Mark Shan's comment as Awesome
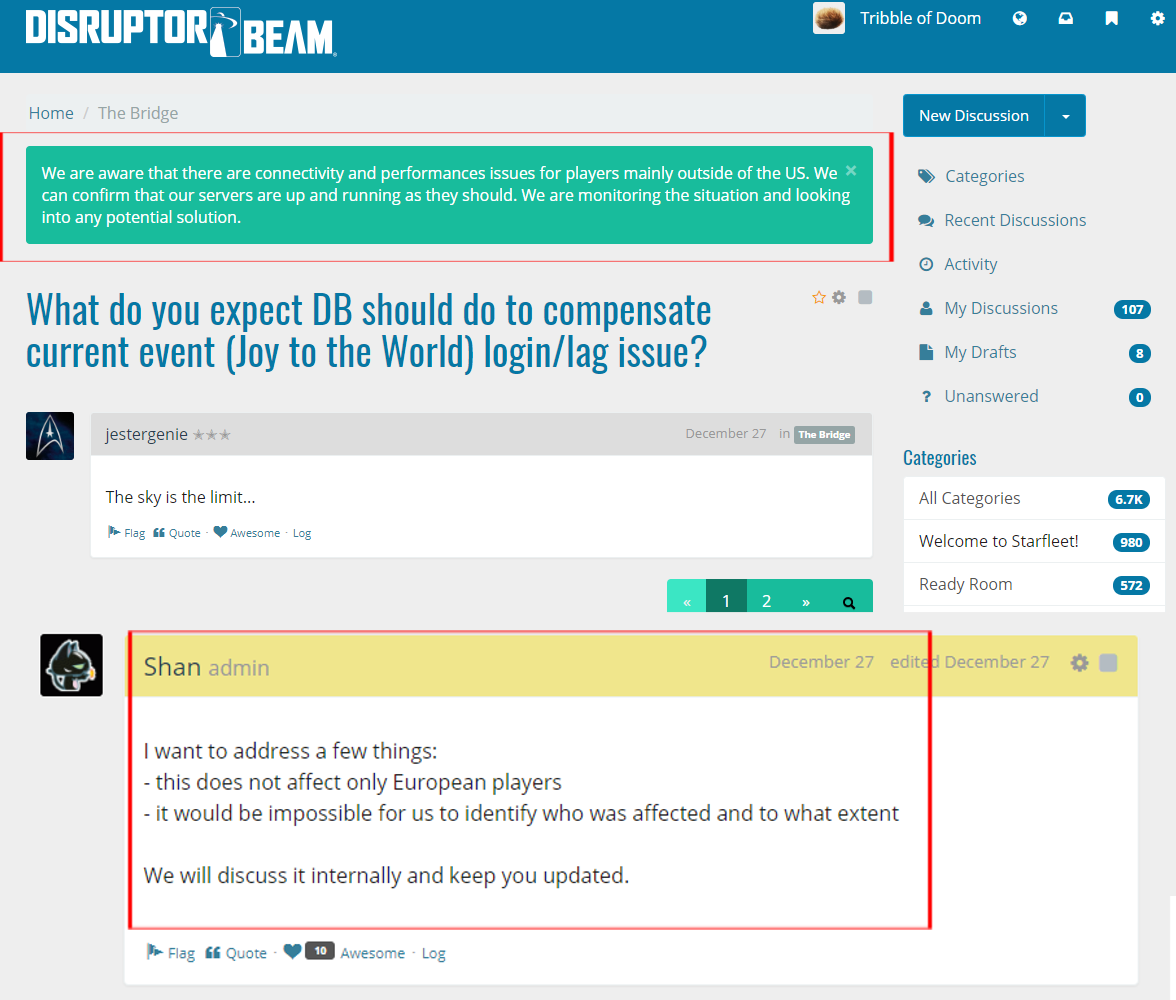 [x=372, y=953]
